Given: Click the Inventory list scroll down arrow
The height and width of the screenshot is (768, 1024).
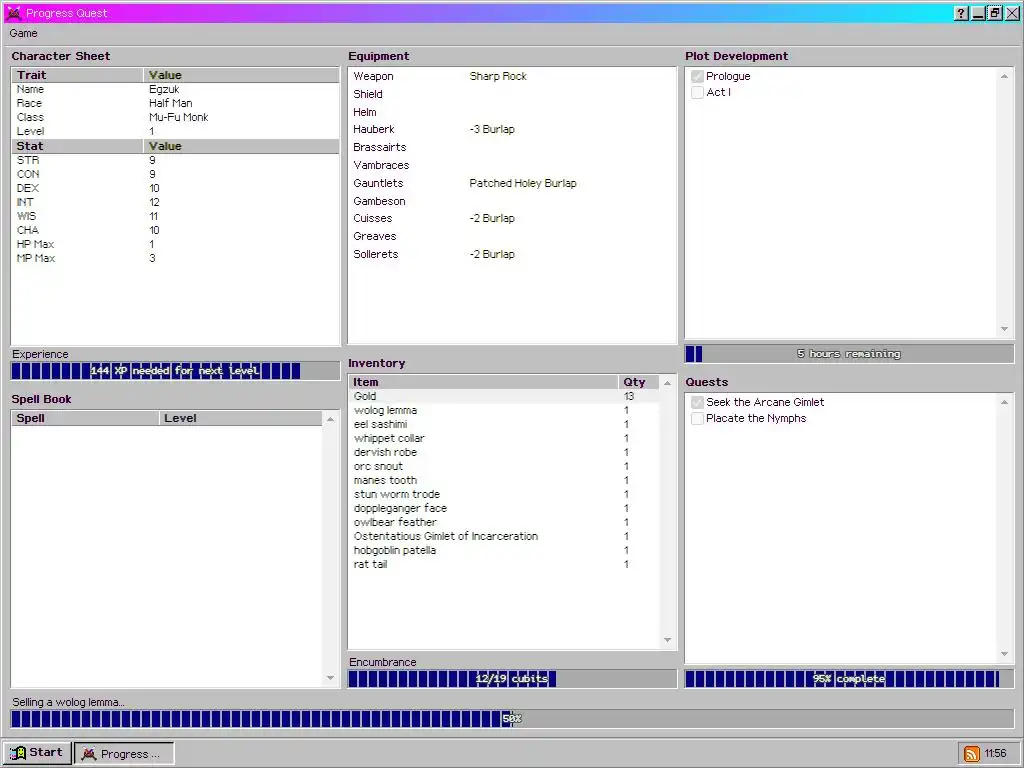Looking at the screenshot, I should (667, 640).
